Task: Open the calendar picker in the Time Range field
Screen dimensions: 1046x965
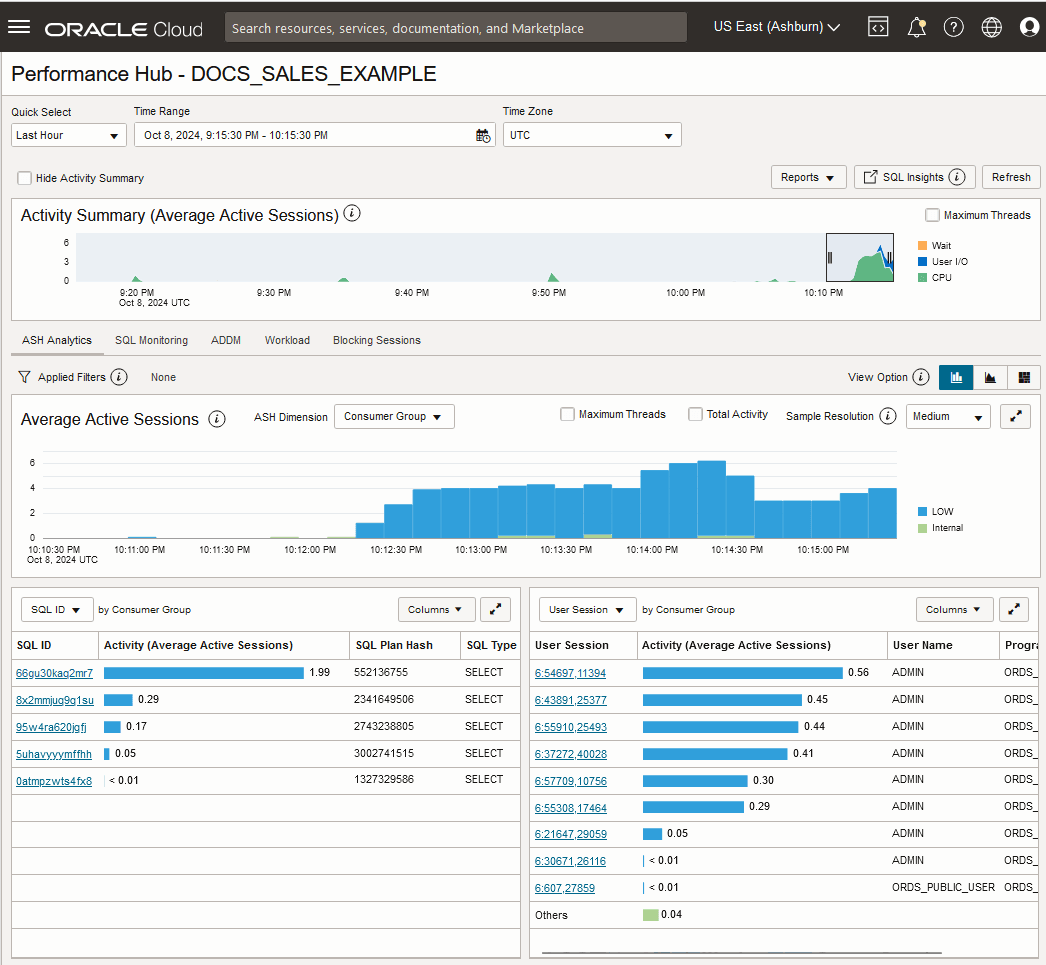Action: (x=481, y=135)
